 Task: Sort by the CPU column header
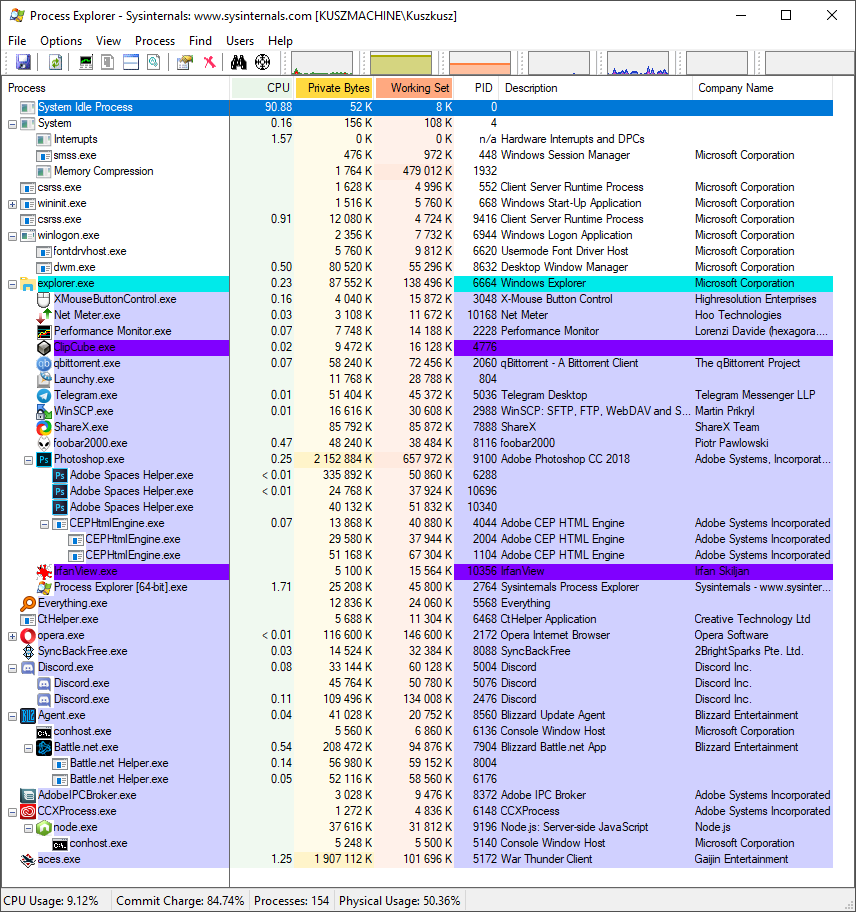pos(262,88)
